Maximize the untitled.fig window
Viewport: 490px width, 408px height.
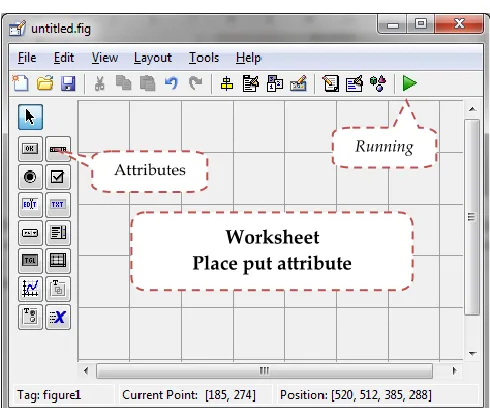[x=421, y=24]
